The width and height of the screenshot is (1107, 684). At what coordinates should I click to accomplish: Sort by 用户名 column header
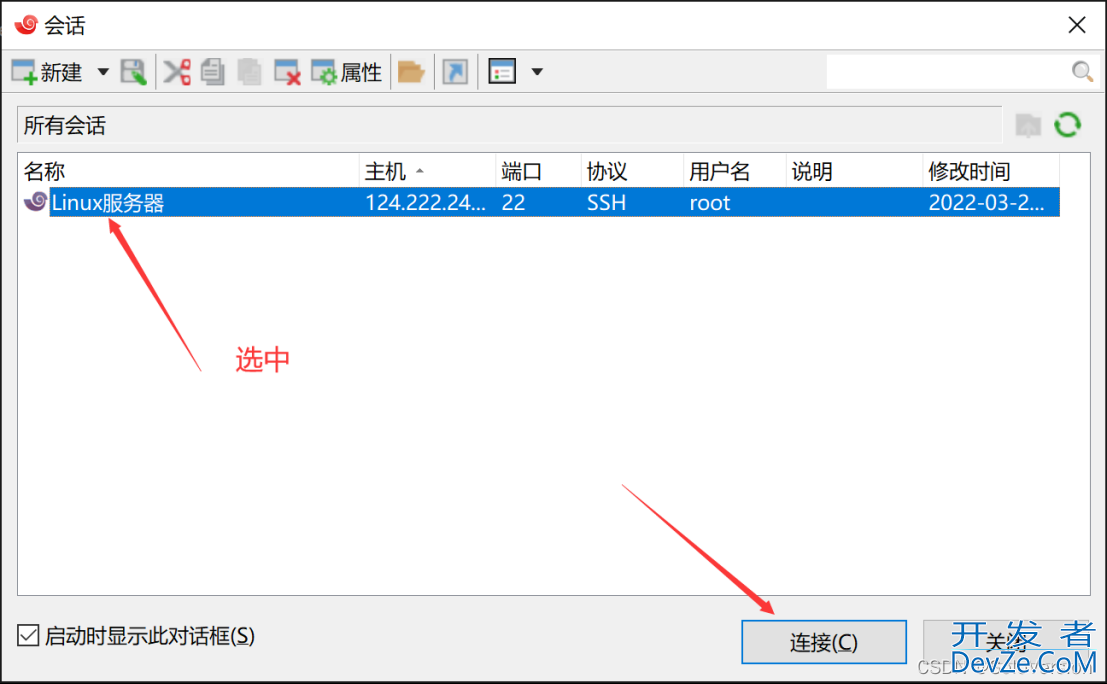point(735,172)
